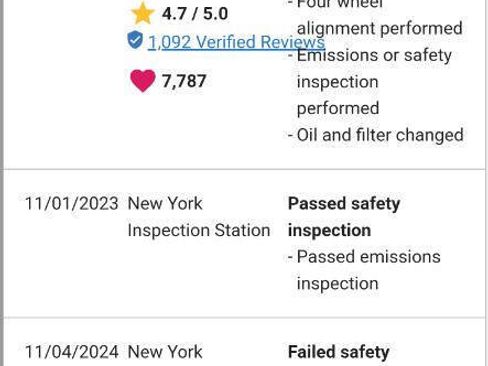Click the Oil and filter changed item
488x366 pixels.
pyautogui.click(x=376, y=135)
